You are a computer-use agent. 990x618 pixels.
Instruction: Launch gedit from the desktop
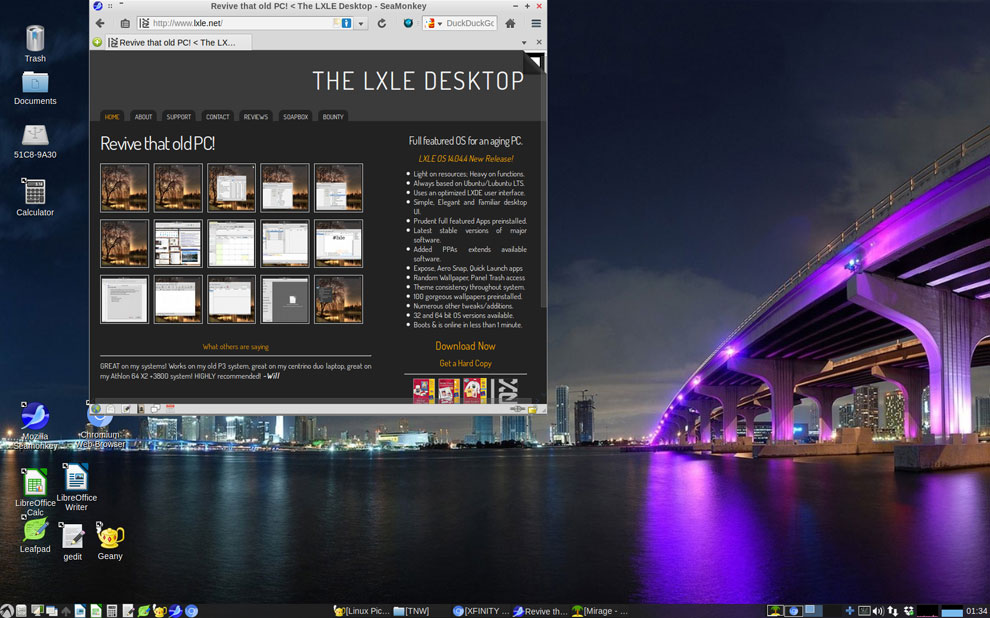click(x=73, y=542)
